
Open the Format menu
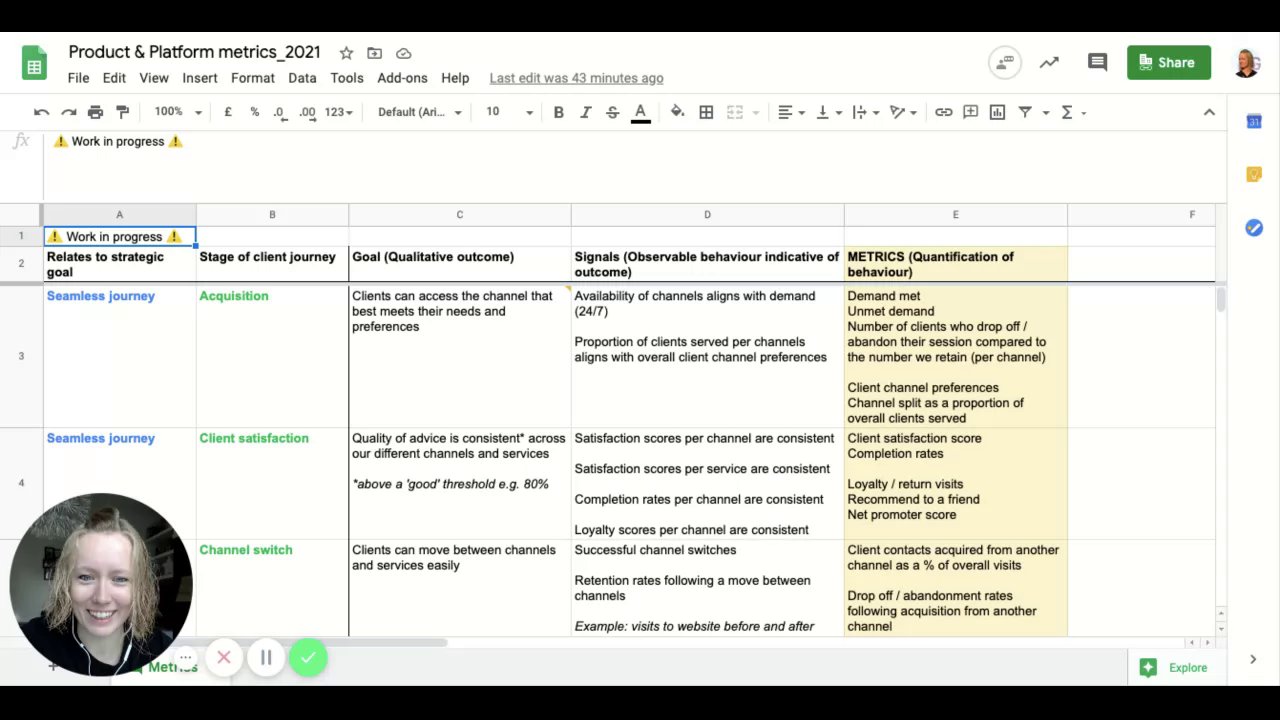point(253,78)
